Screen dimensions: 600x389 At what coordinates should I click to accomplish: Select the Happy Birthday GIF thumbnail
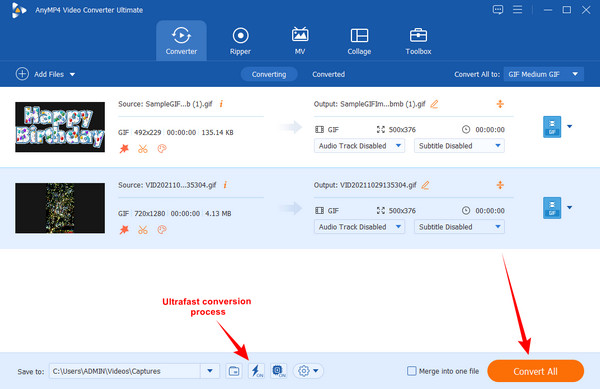pos(60,127)
